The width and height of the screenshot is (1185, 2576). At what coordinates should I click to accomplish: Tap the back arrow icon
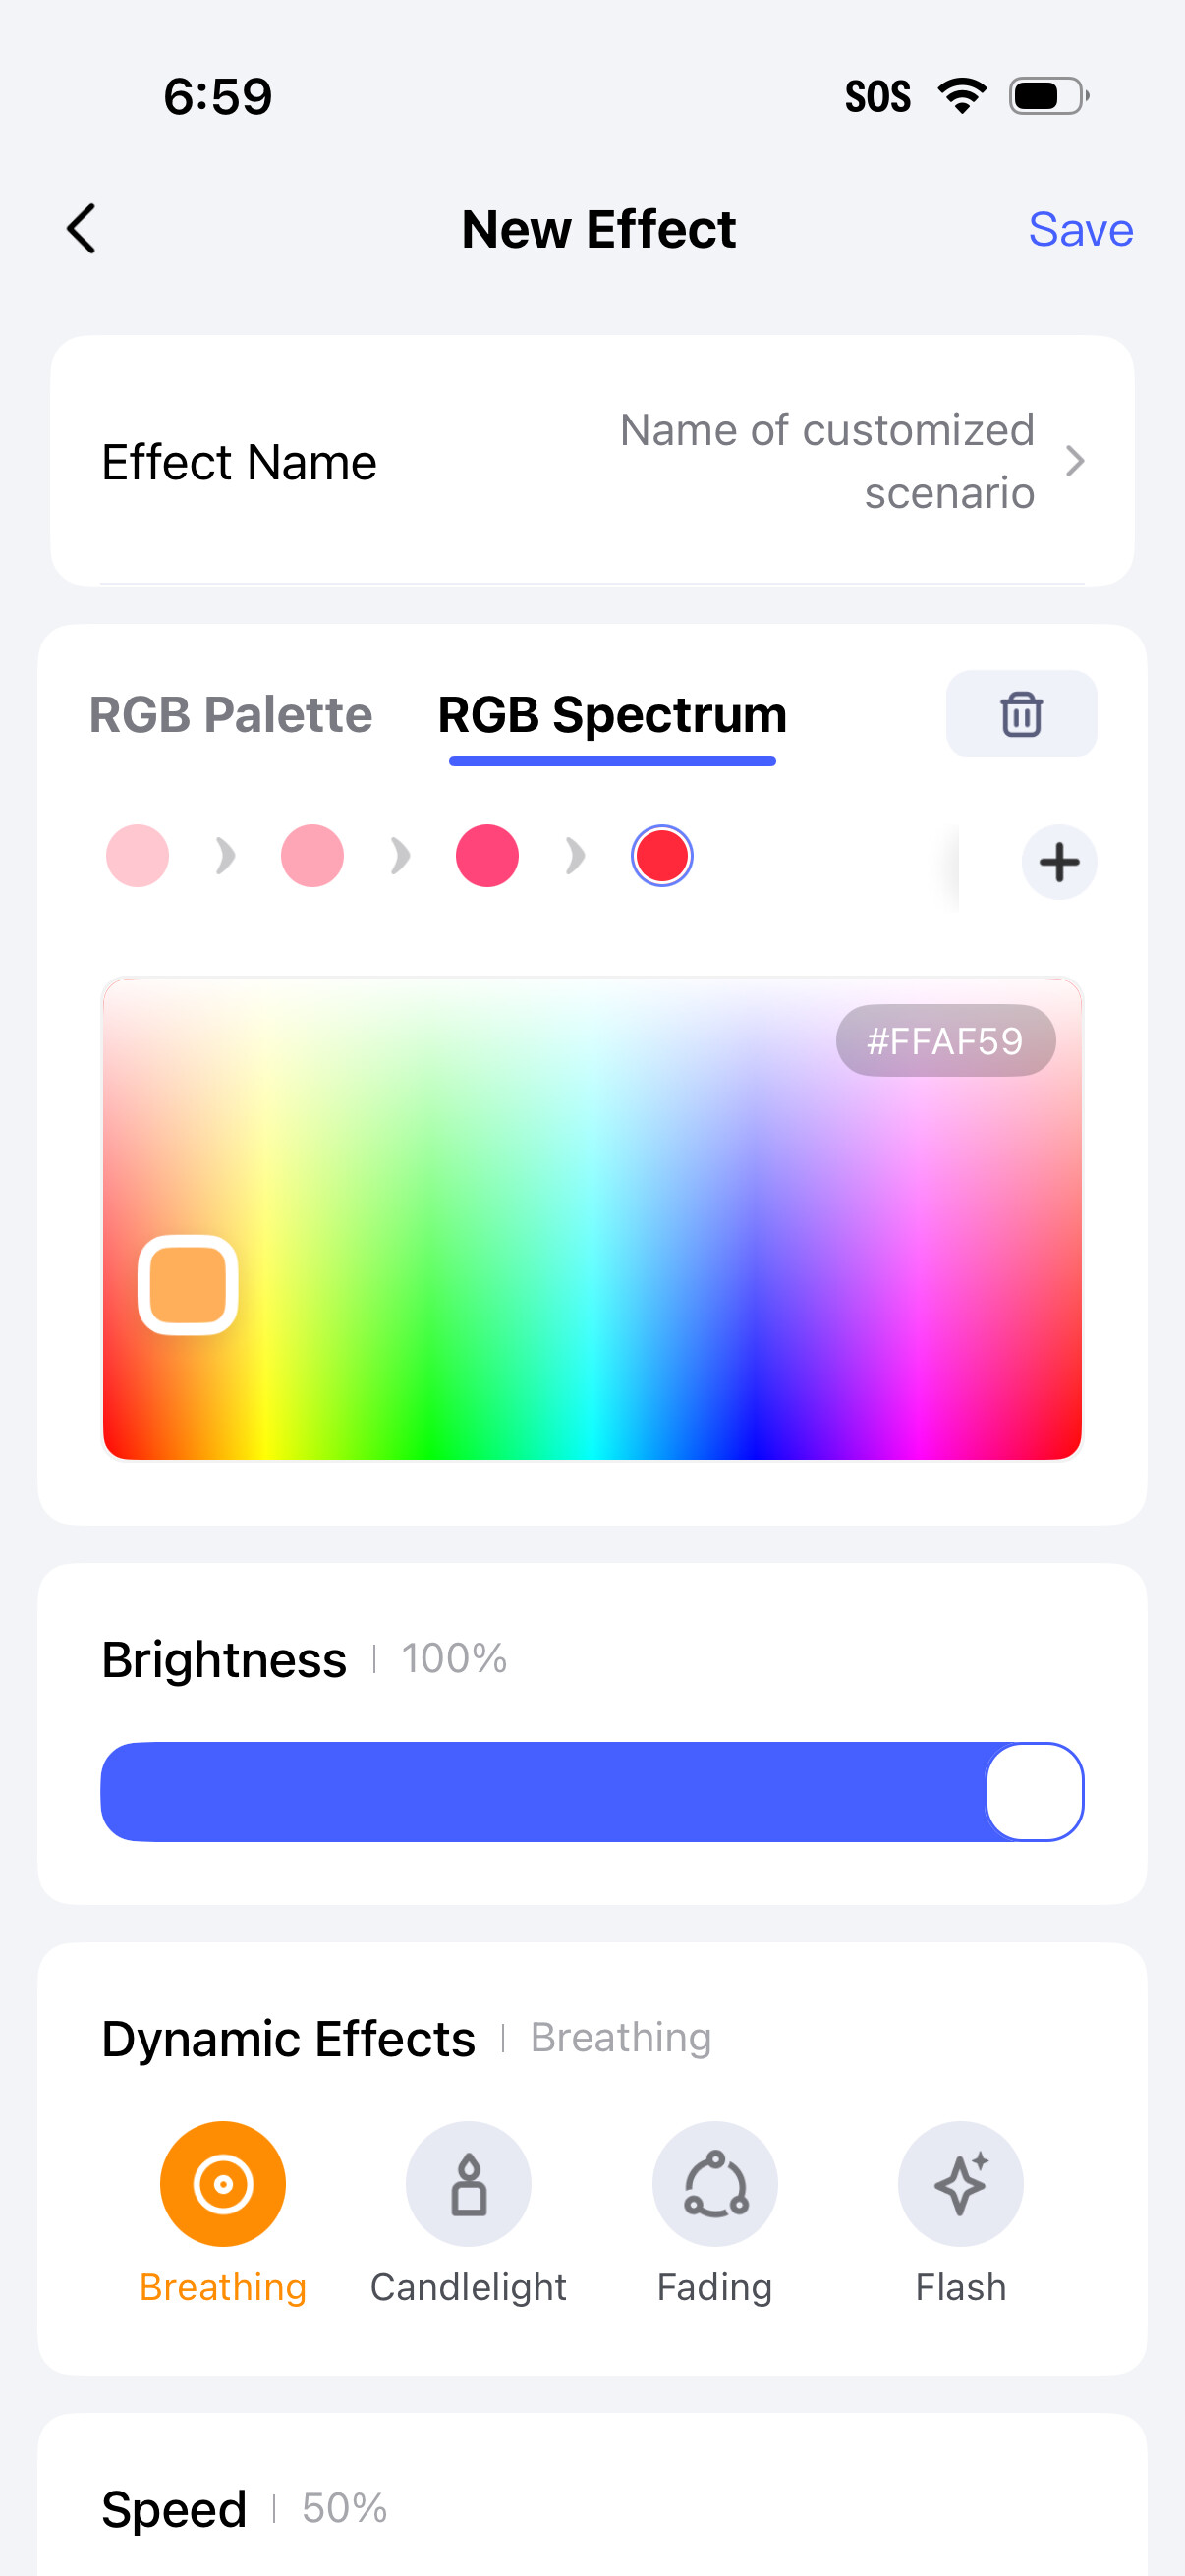click(82, 229)
